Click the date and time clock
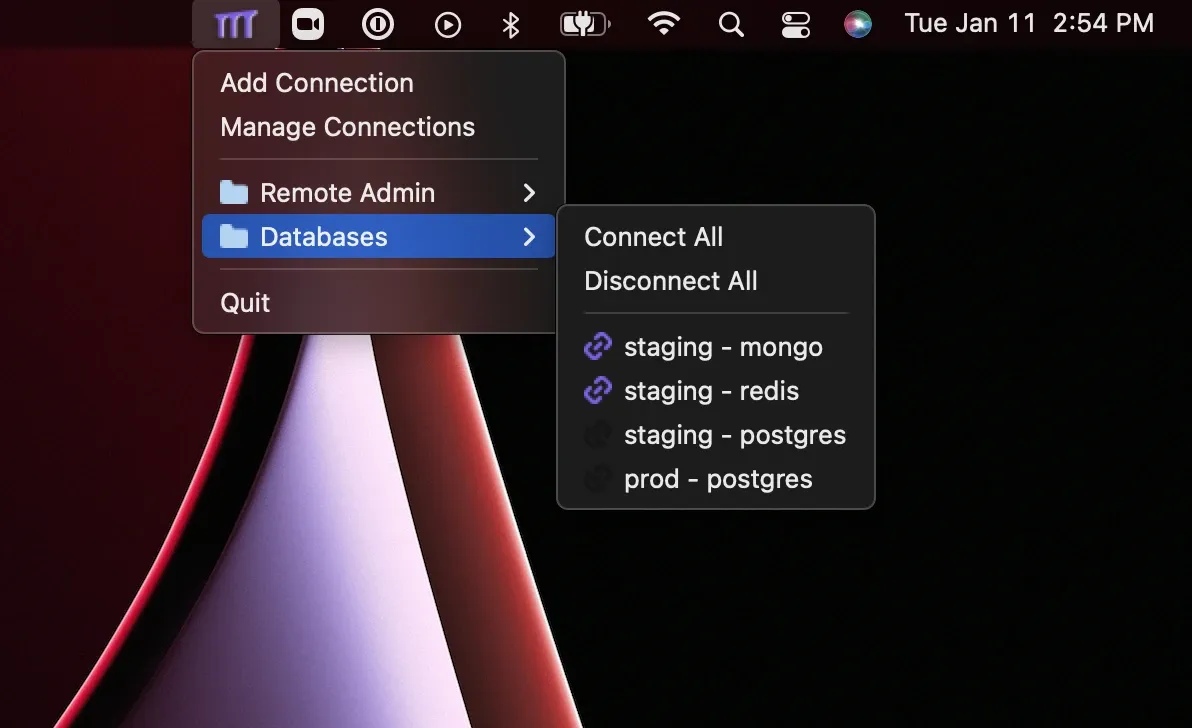Image resolution: width=1192 pixels, height=728 pixels. click(1029, 24)
